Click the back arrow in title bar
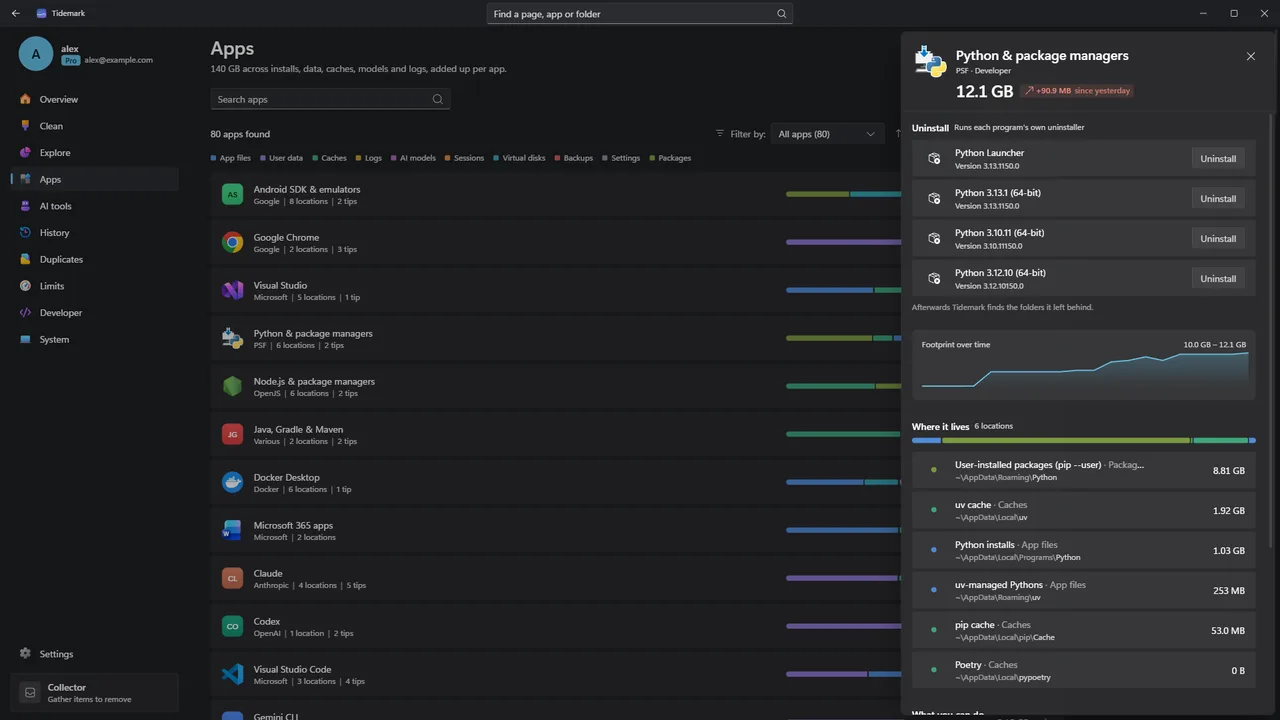 point(15,13)
